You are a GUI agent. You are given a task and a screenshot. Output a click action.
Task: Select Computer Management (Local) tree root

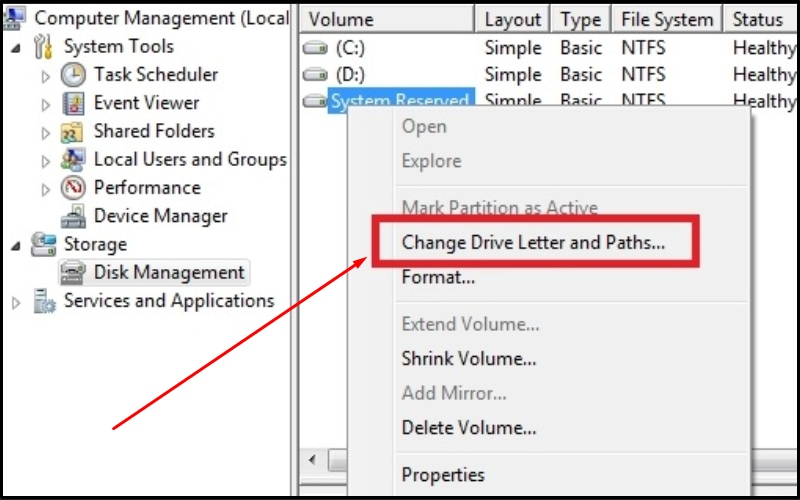[161, 18]
